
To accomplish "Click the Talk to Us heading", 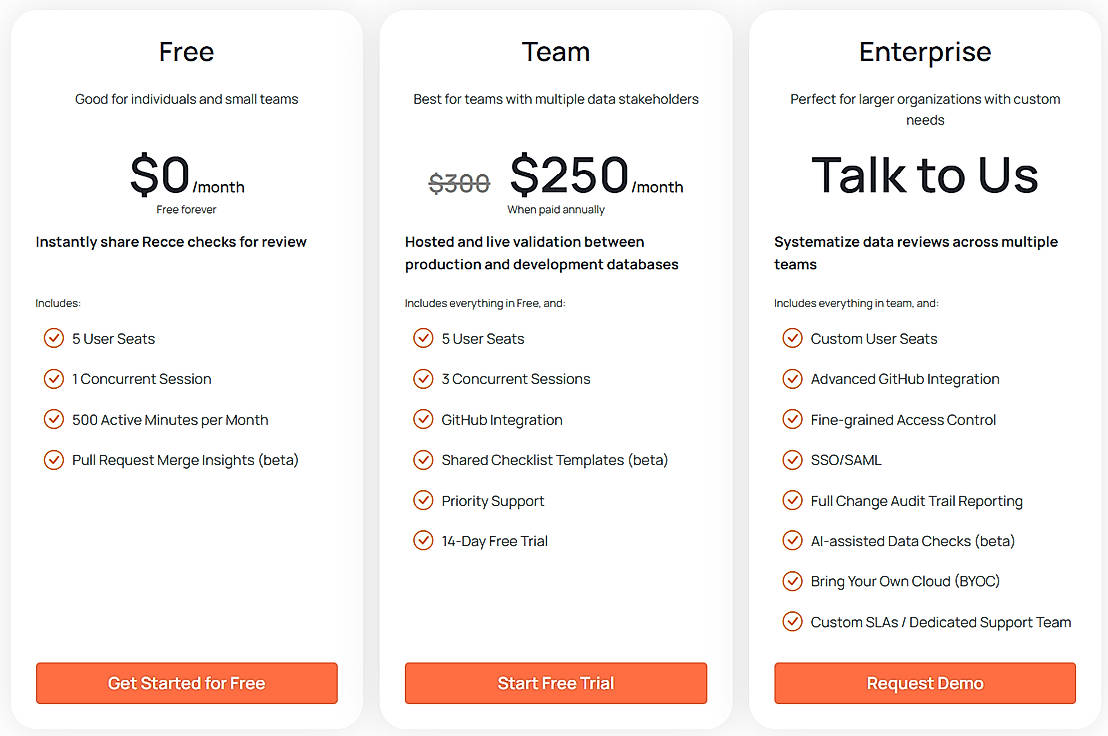I will point(925,174).
